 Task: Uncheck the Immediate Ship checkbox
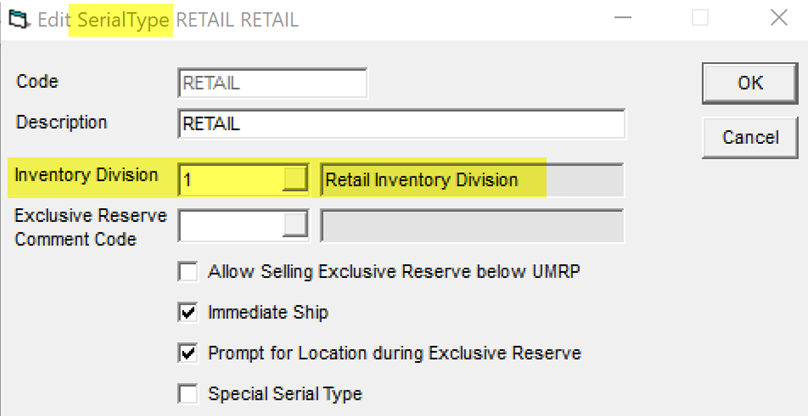coord(188,312)
